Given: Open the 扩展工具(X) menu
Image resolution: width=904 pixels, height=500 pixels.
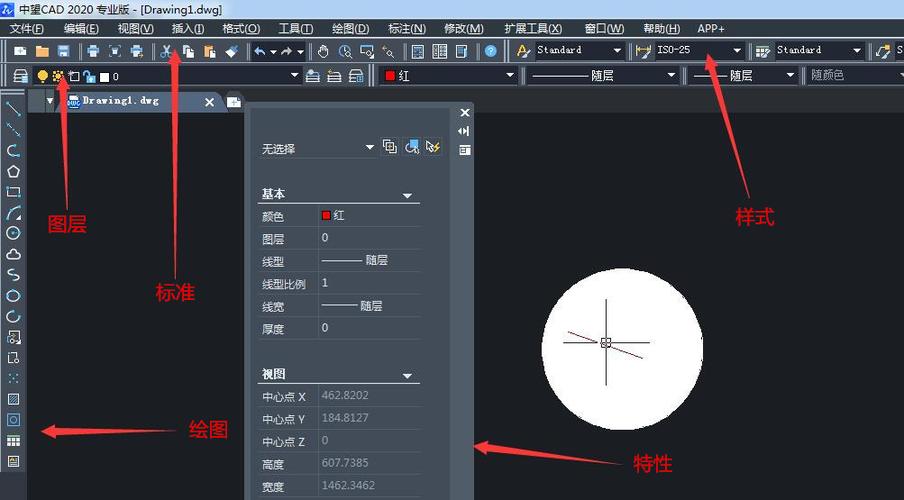Looking at the screenshot, I should coord(533,28).
